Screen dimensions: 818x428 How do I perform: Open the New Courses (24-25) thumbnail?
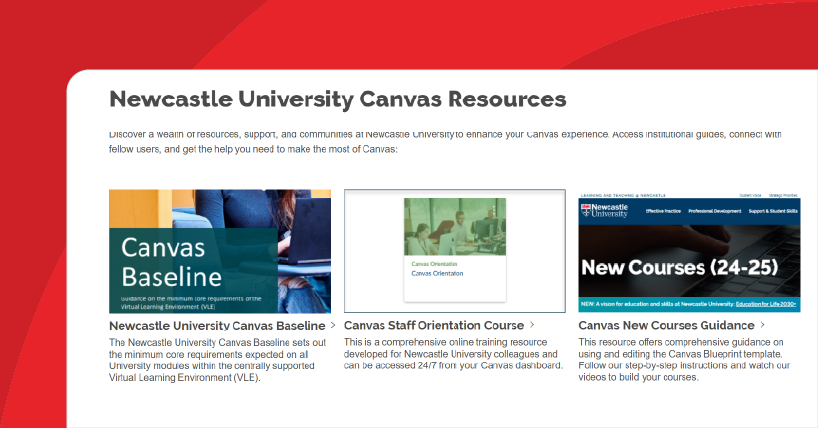[x=689, y=252]
